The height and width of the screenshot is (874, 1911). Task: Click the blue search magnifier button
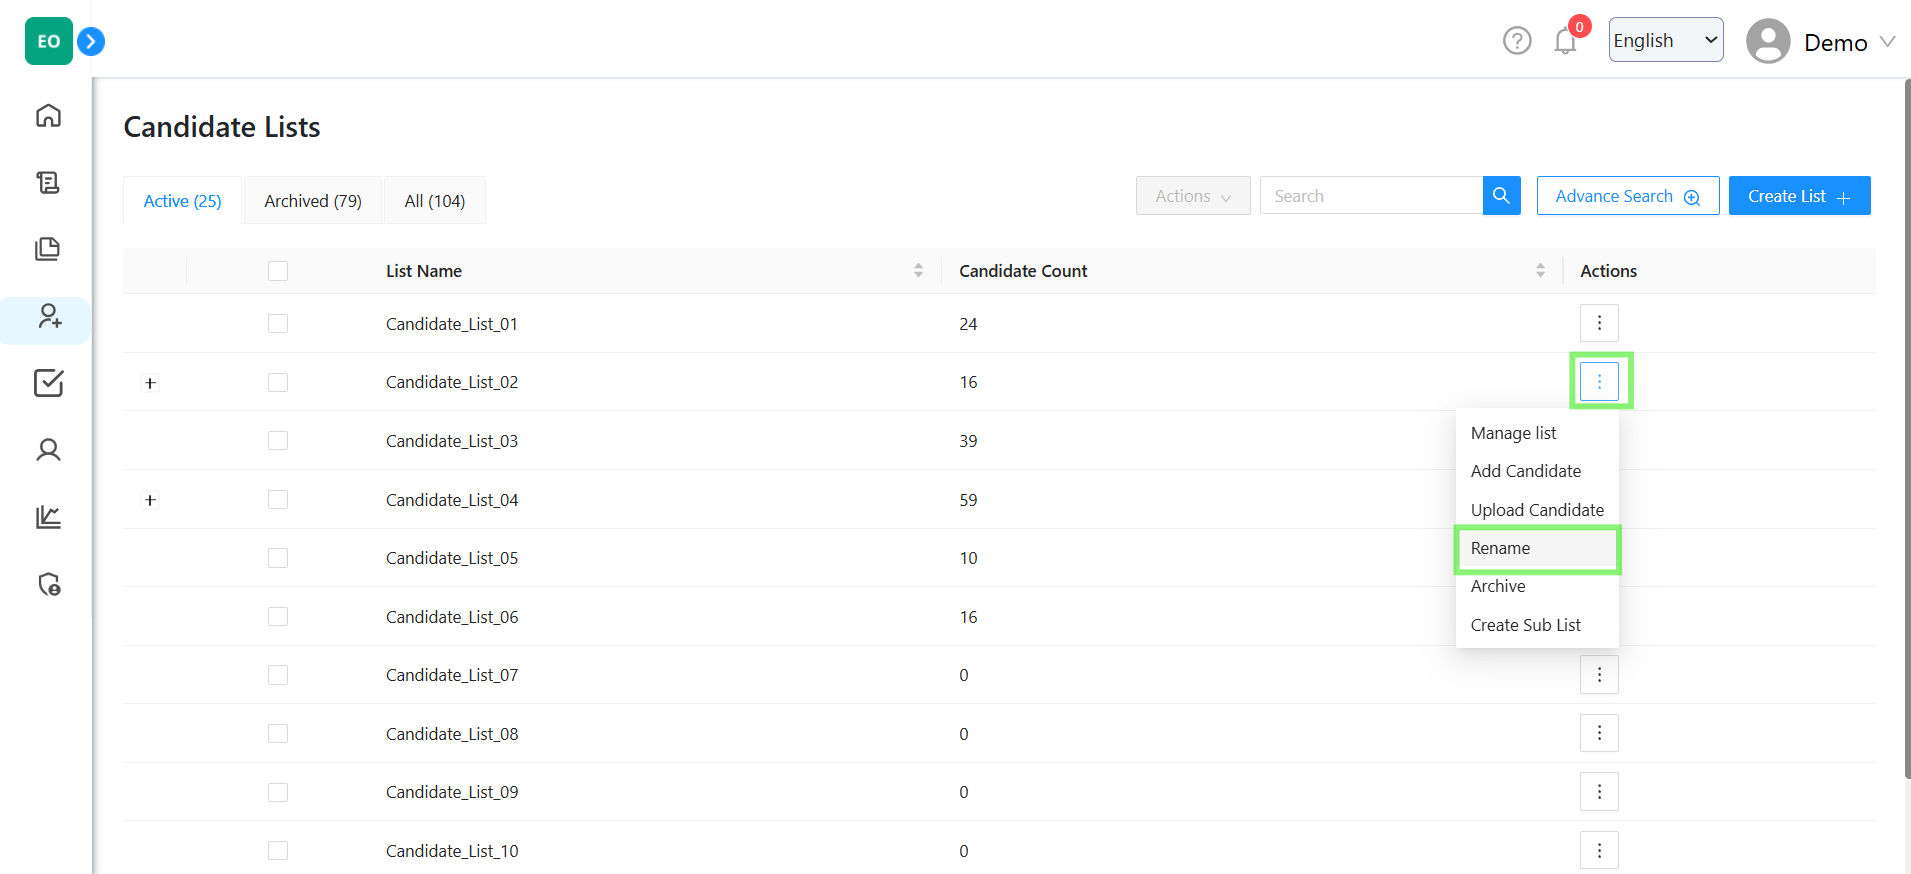(1501, 196)
